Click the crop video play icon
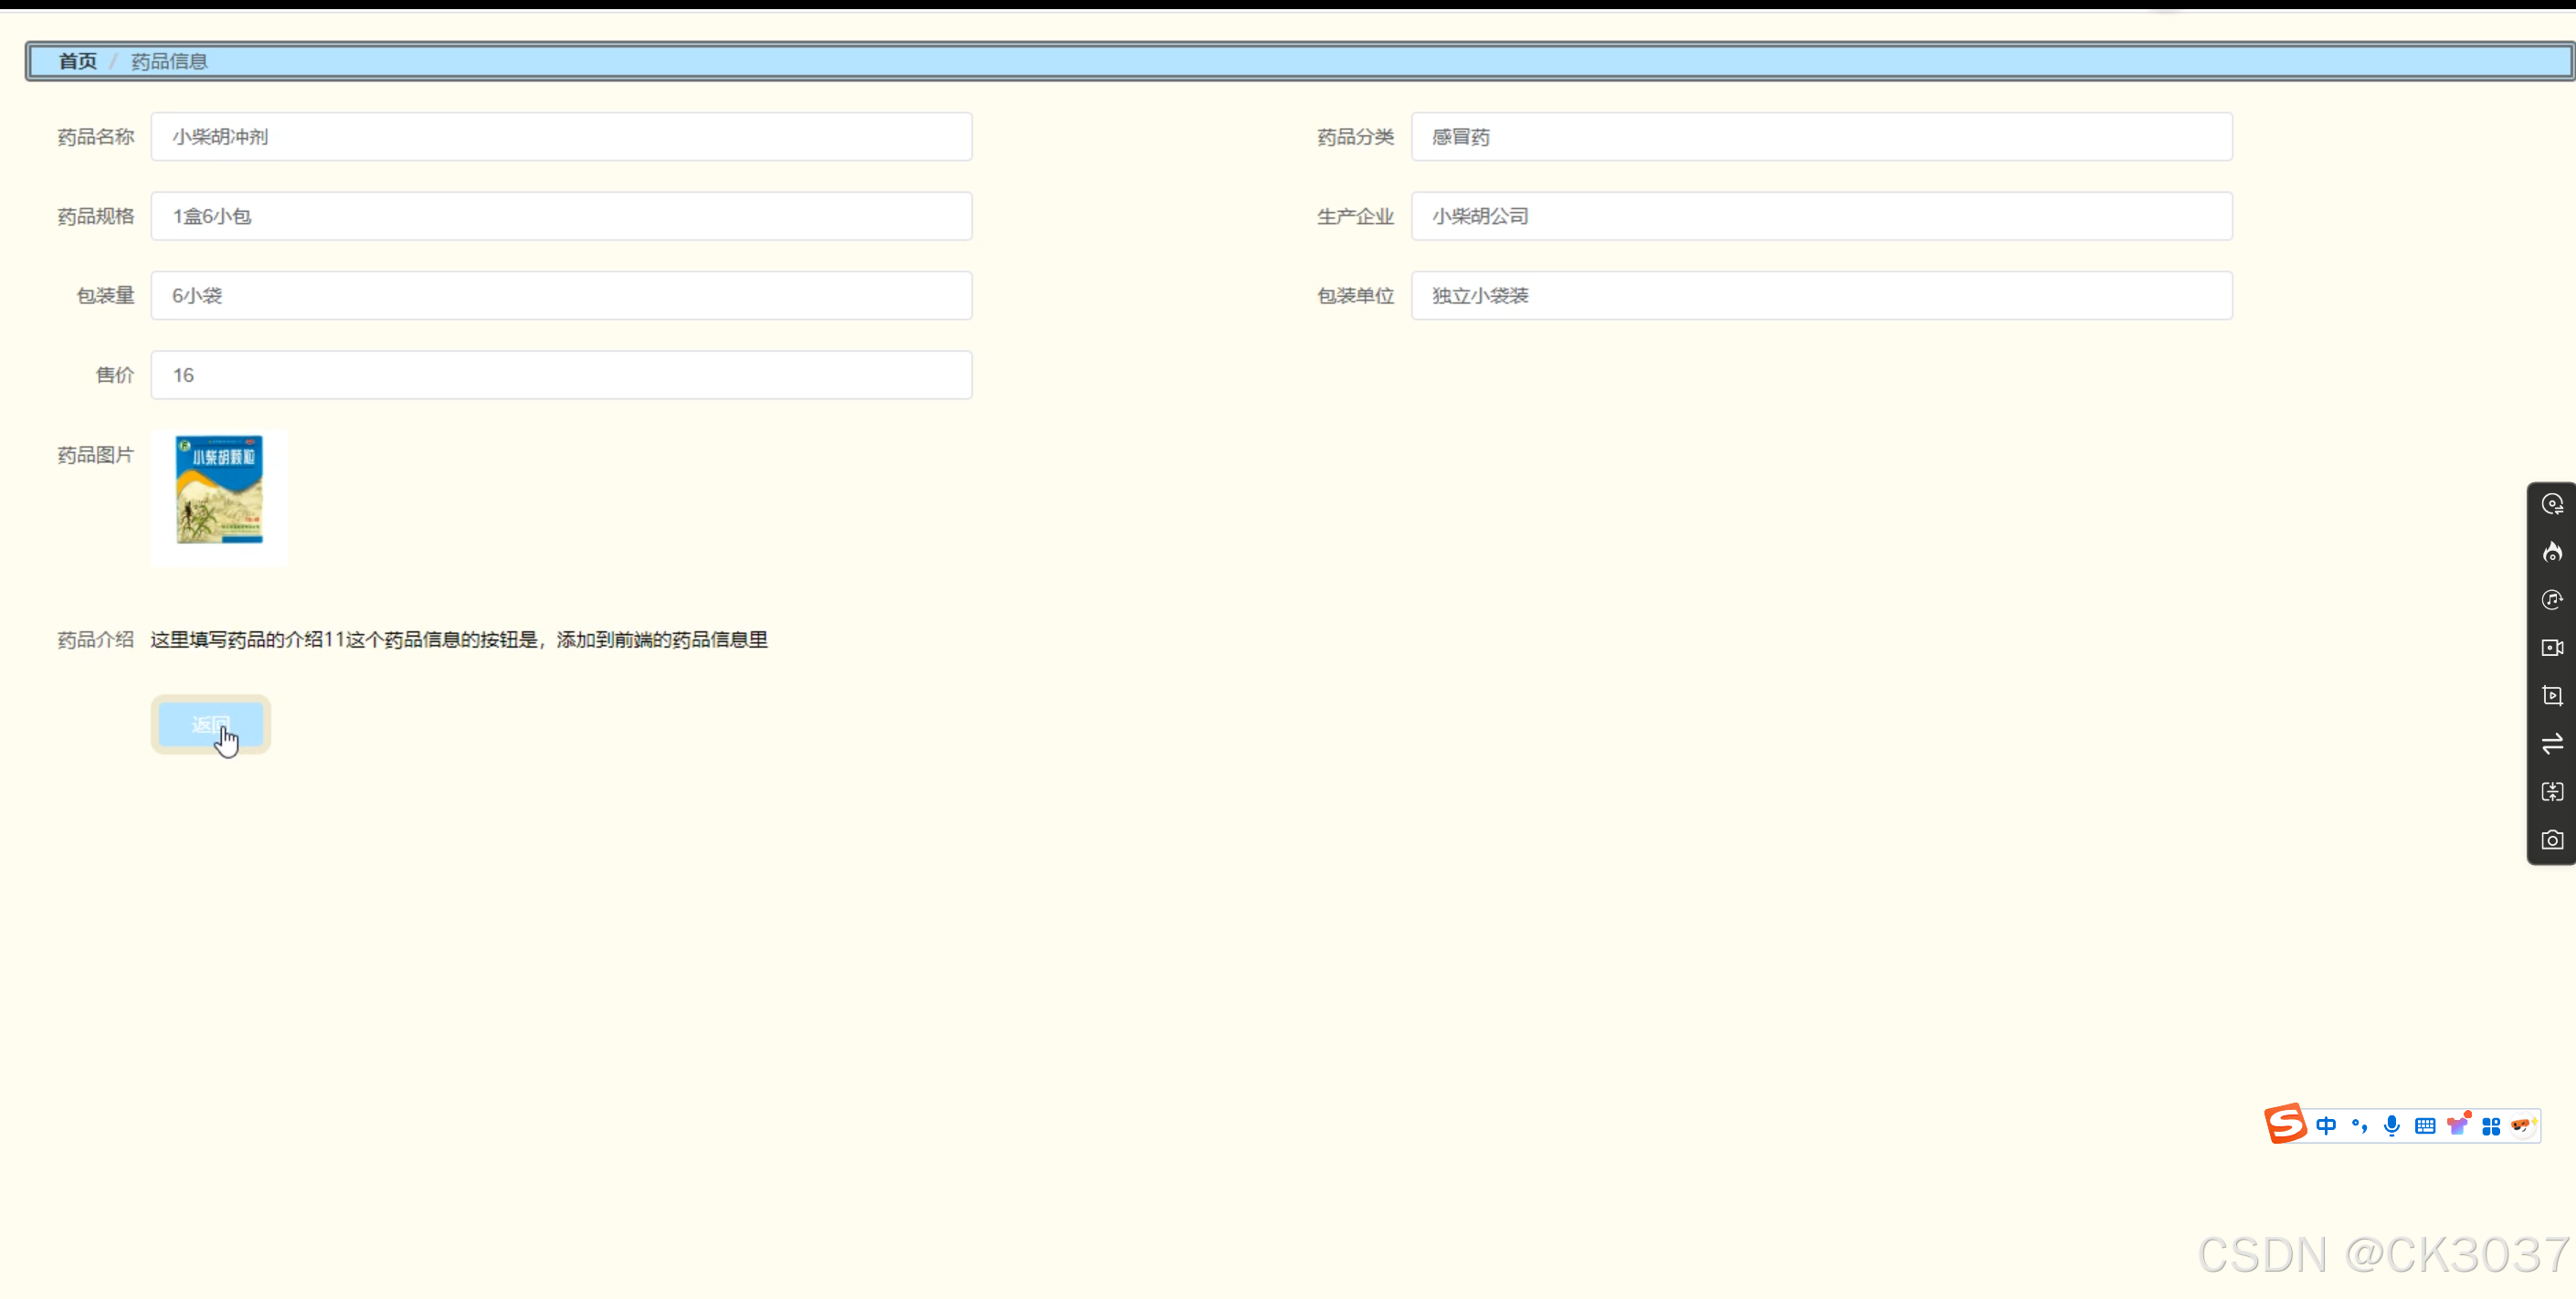The height and width of the screenshot is (1299, 2576). 2552,696
